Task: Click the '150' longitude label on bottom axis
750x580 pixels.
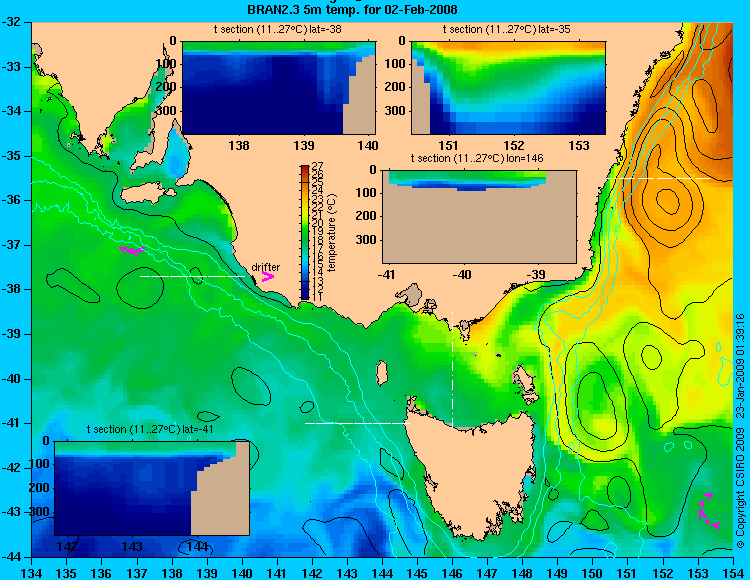Action: 593,573
